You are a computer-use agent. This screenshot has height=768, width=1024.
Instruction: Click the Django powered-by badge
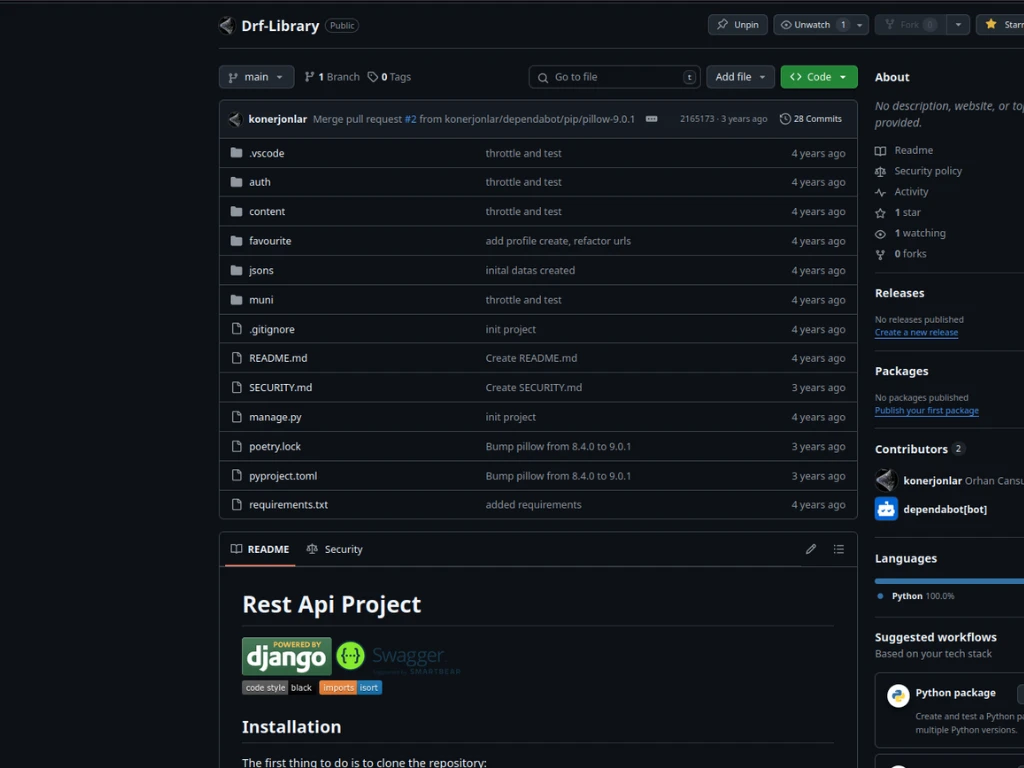[x=286, y=656]
